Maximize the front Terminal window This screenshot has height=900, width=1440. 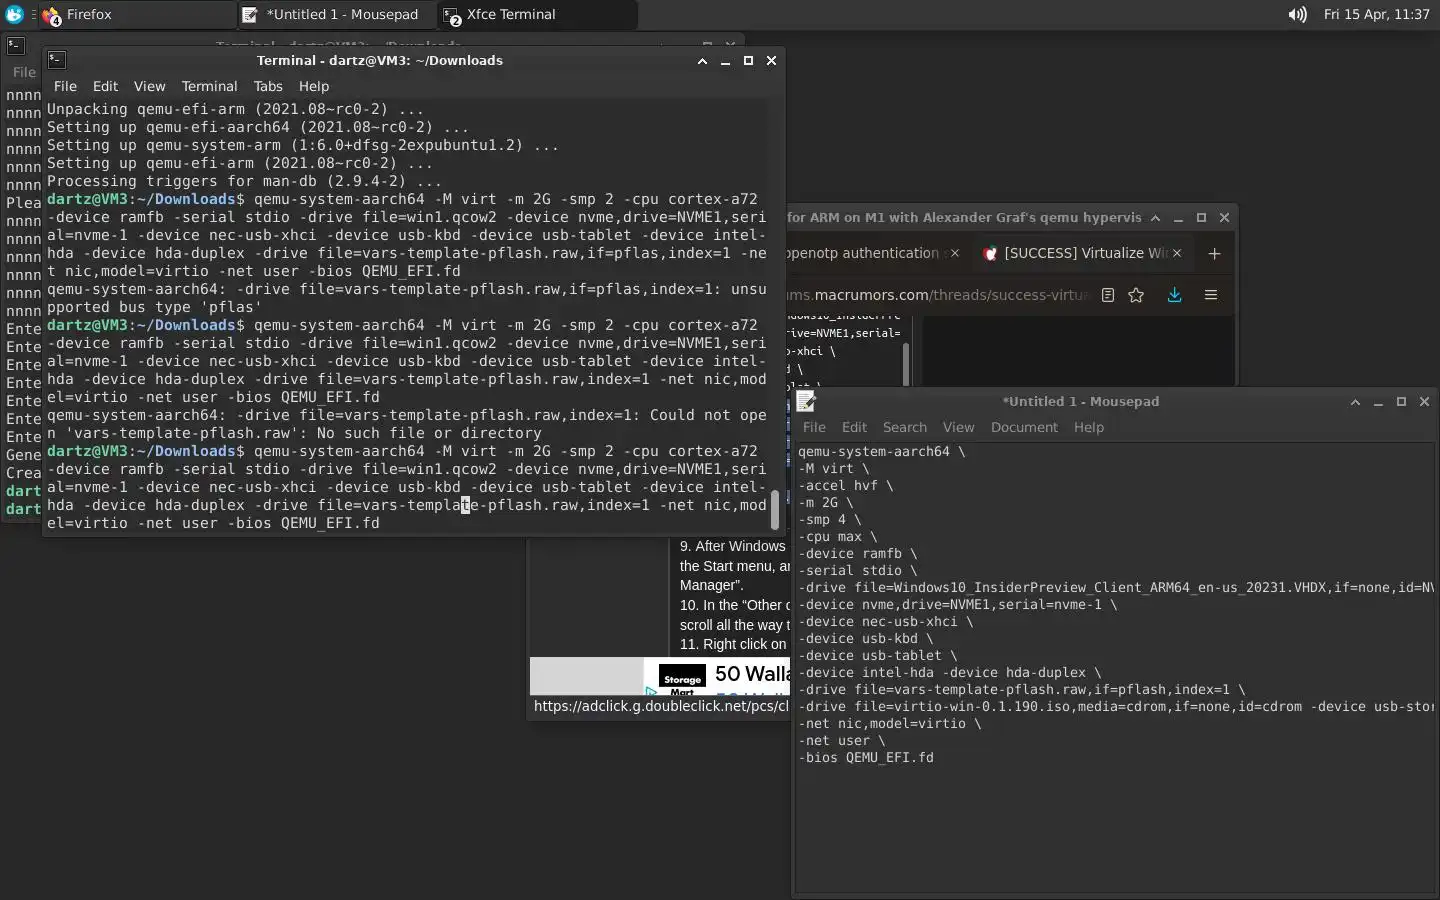(748, 60)
